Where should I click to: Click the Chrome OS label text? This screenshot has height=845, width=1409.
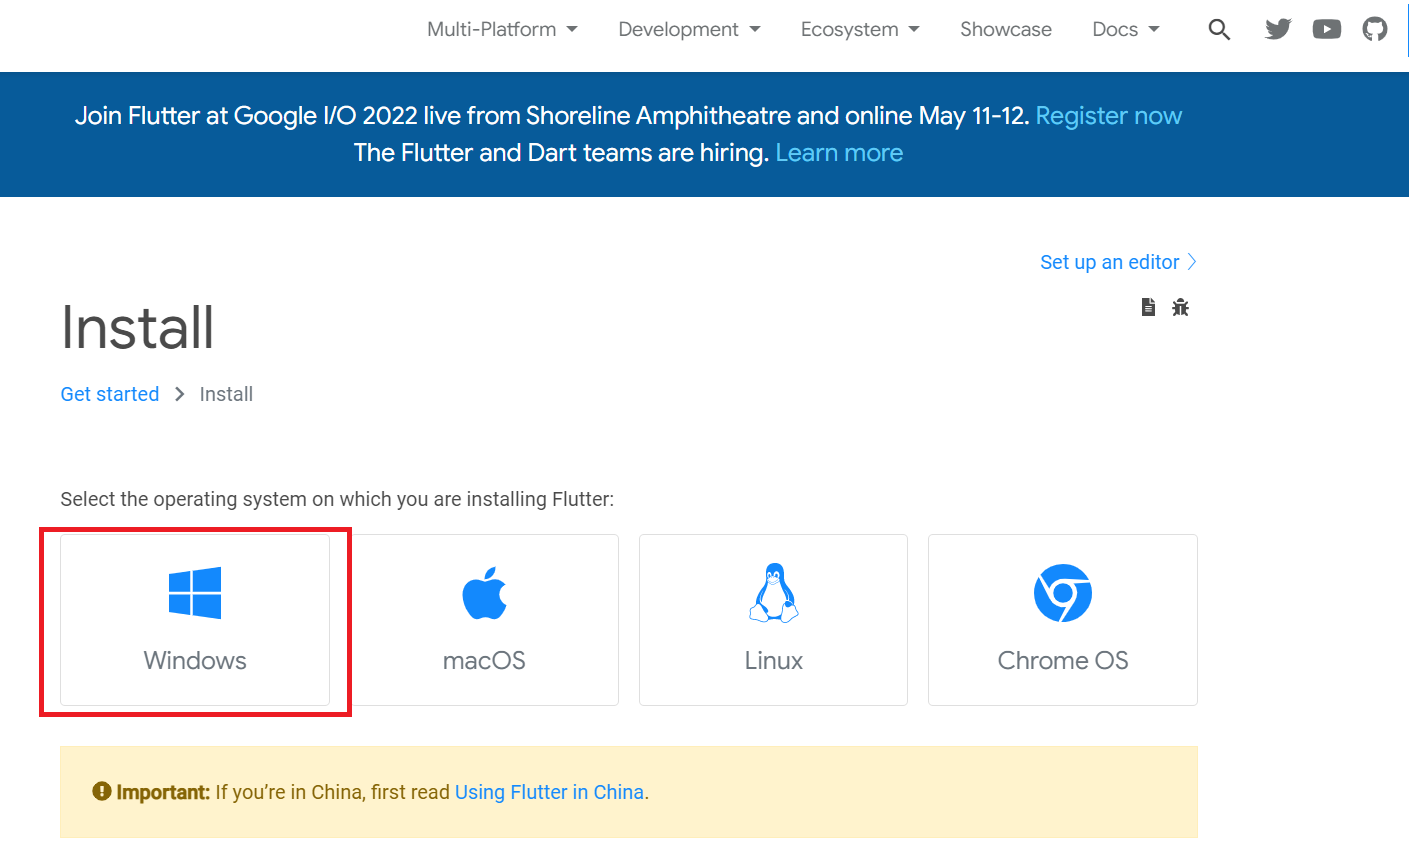[1063, 661]
